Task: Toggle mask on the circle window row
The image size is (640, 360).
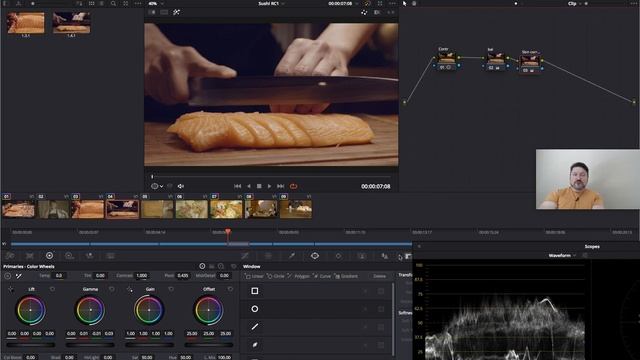Action: click(x=381, y=309)
